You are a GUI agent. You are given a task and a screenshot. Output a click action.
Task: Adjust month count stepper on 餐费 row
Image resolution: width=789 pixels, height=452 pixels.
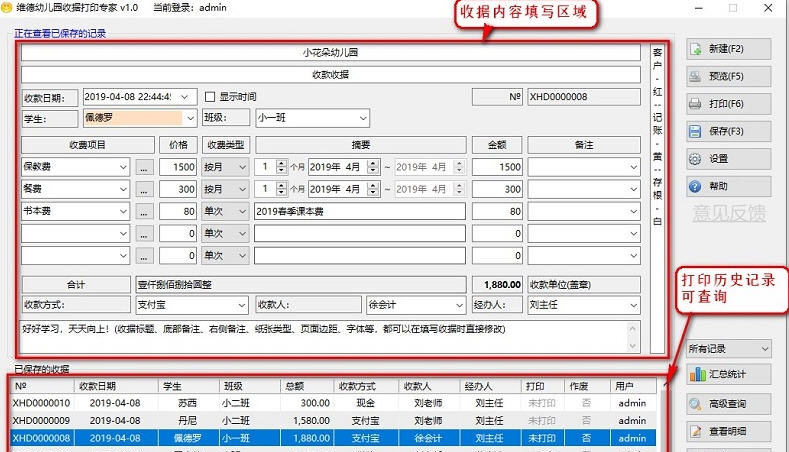[x=282, y=189]
